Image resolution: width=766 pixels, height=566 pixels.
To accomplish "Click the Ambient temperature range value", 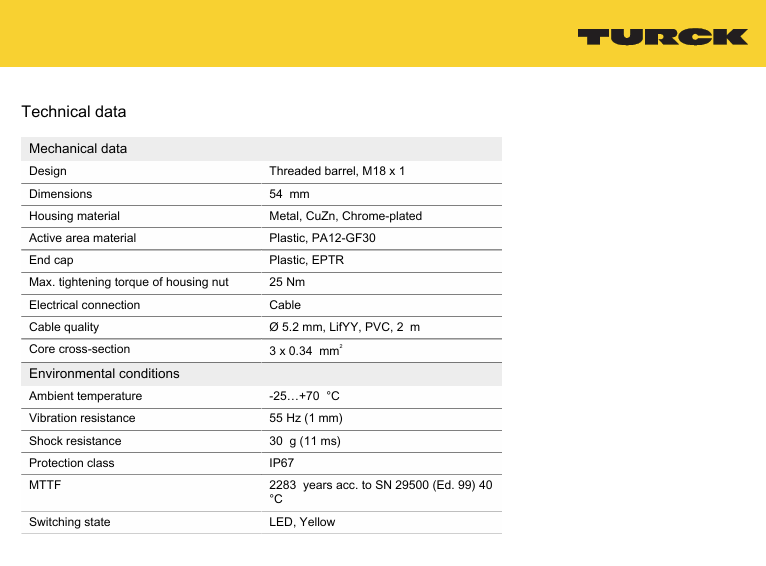I will tap(304, 396).
